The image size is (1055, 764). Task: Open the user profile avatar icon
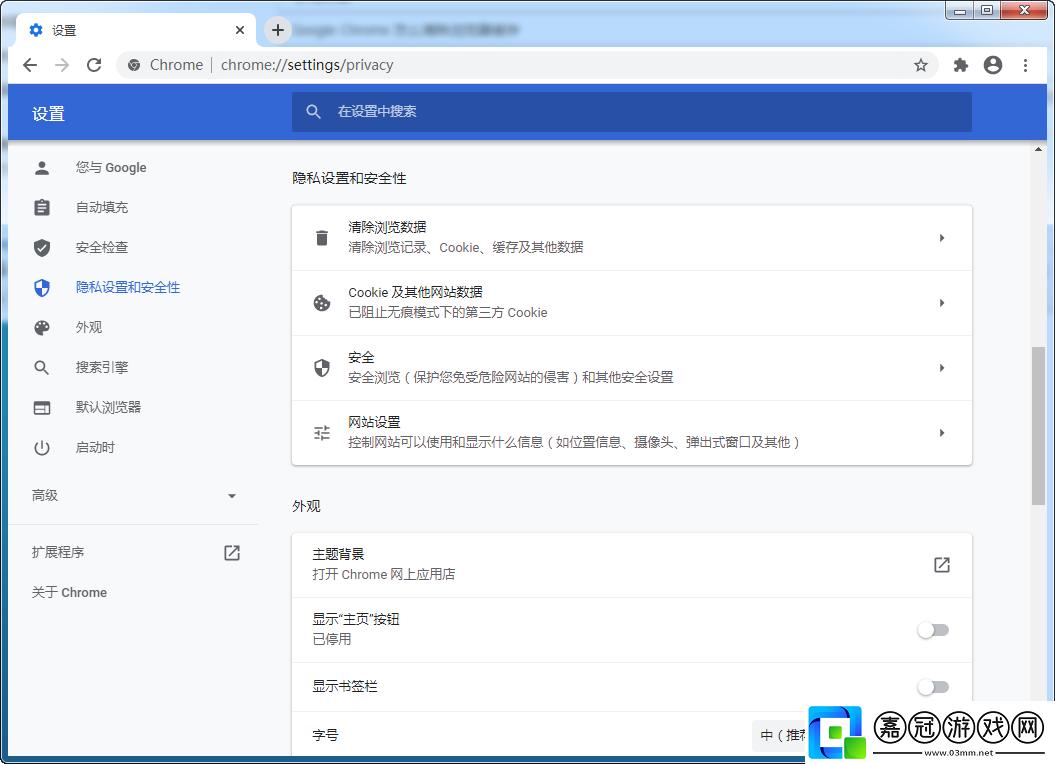point(993,65)
